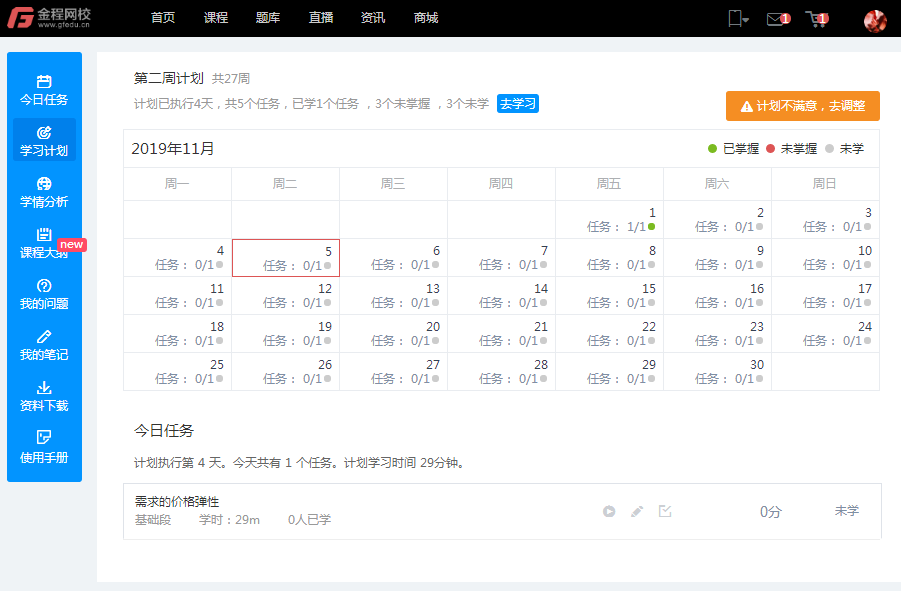Click the blue 去学习 button
This screenshot has width=901, height=591.
point(518,104)
